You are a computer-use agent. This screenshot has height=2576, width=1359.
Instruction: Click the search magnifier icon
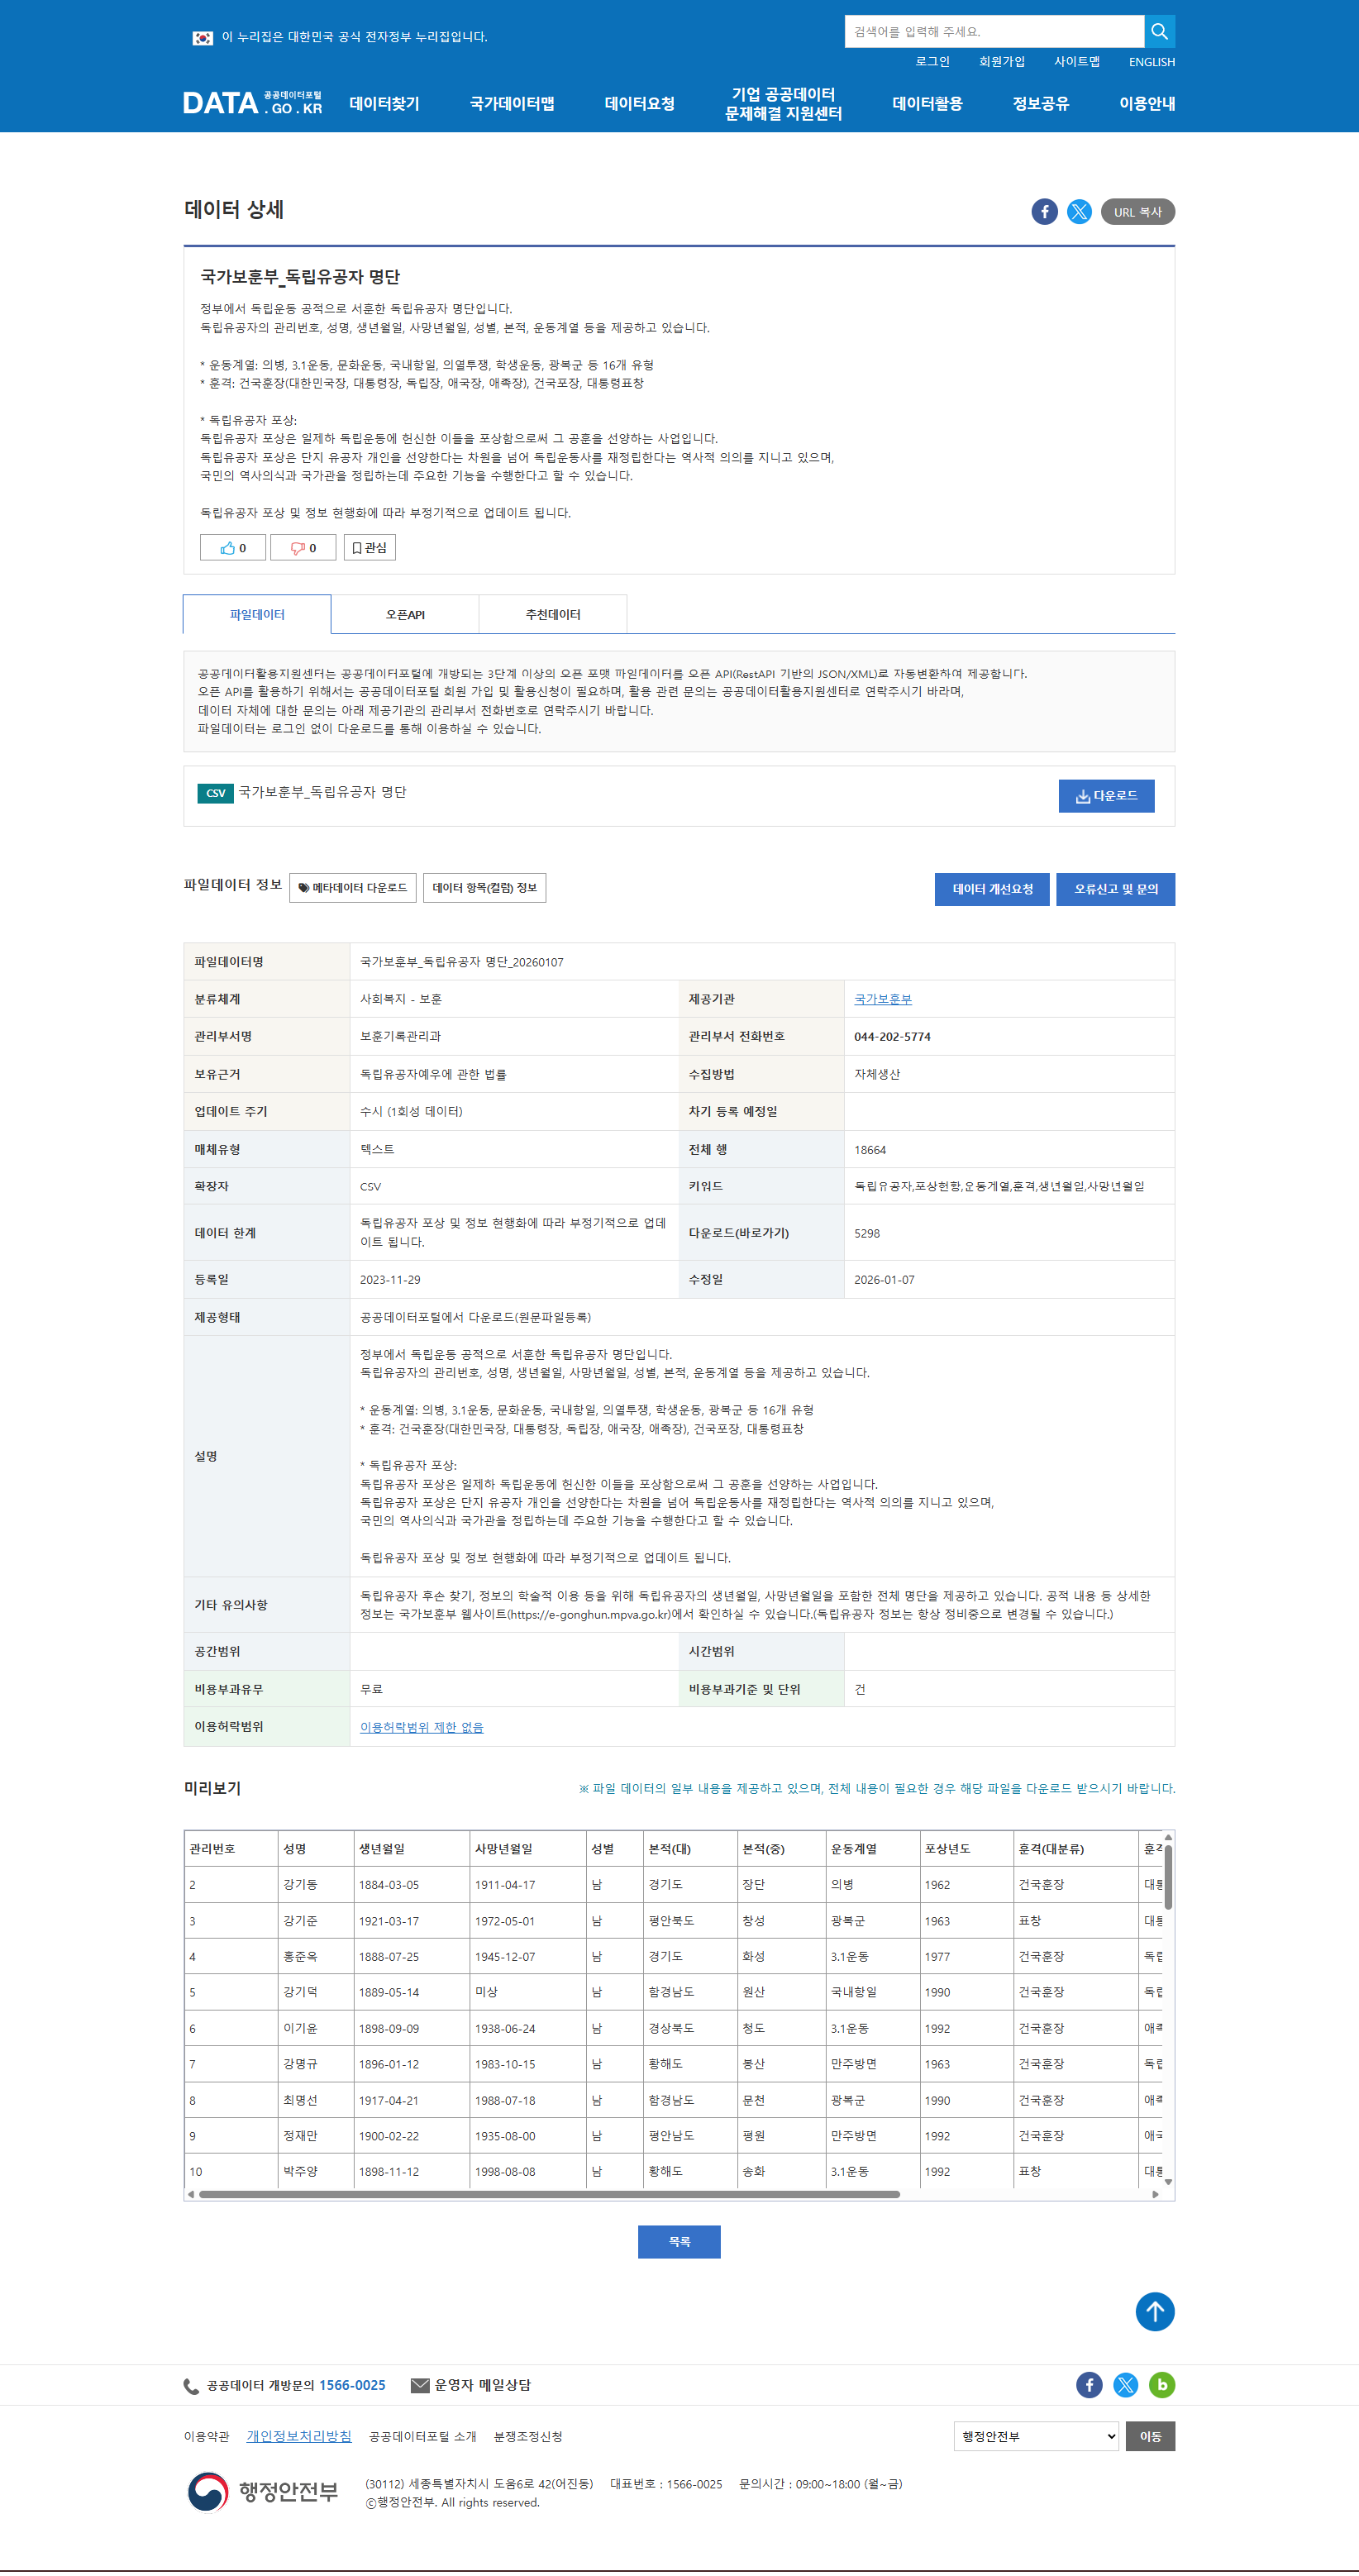(1159, 31)
